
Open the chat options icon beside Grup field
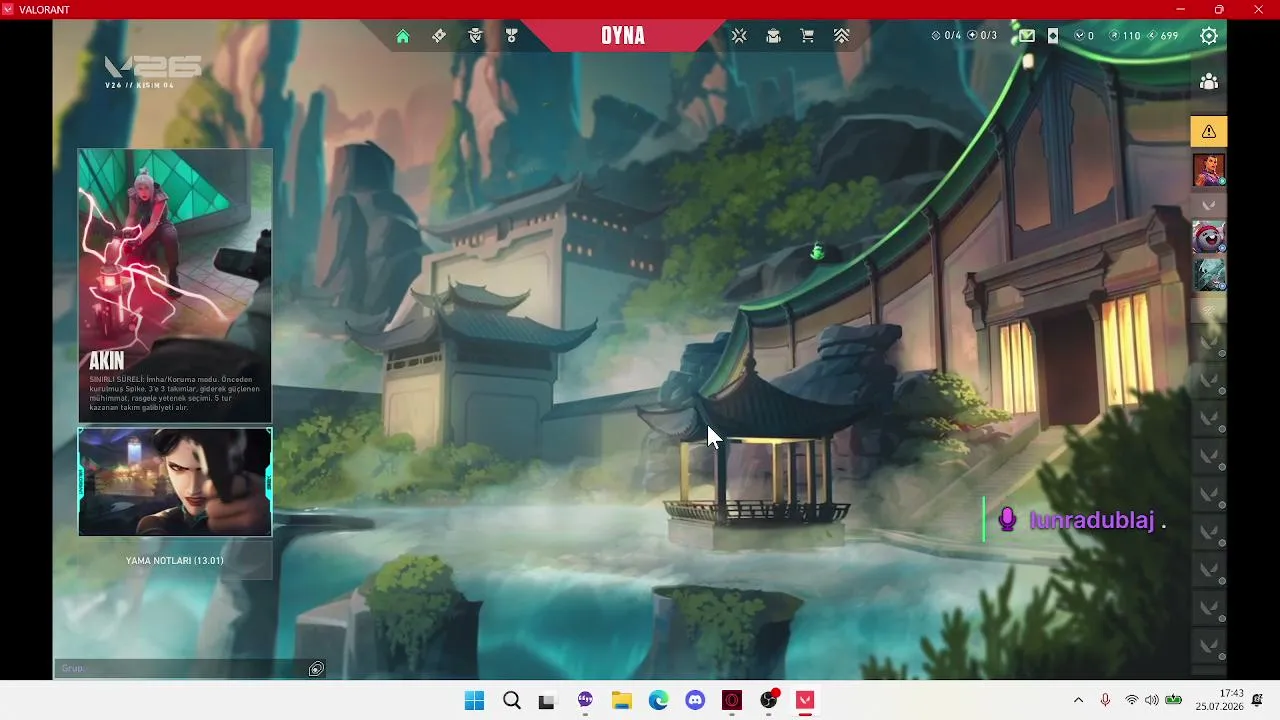[x=316, y=669]
